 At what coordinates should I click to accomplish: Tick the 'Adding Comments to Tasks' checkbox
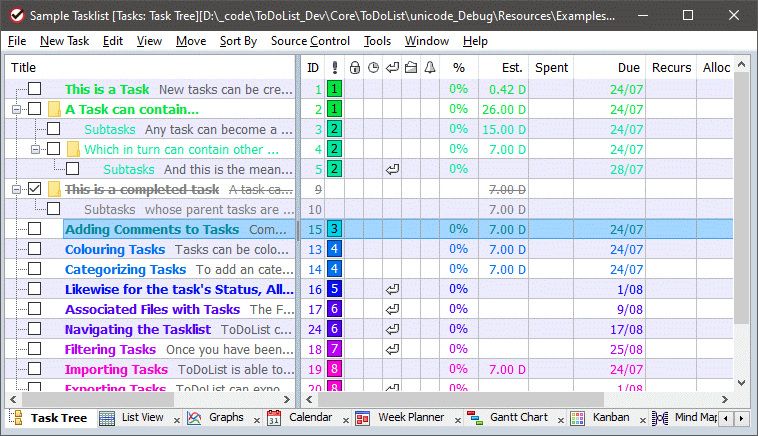click(x=35, y=229)
